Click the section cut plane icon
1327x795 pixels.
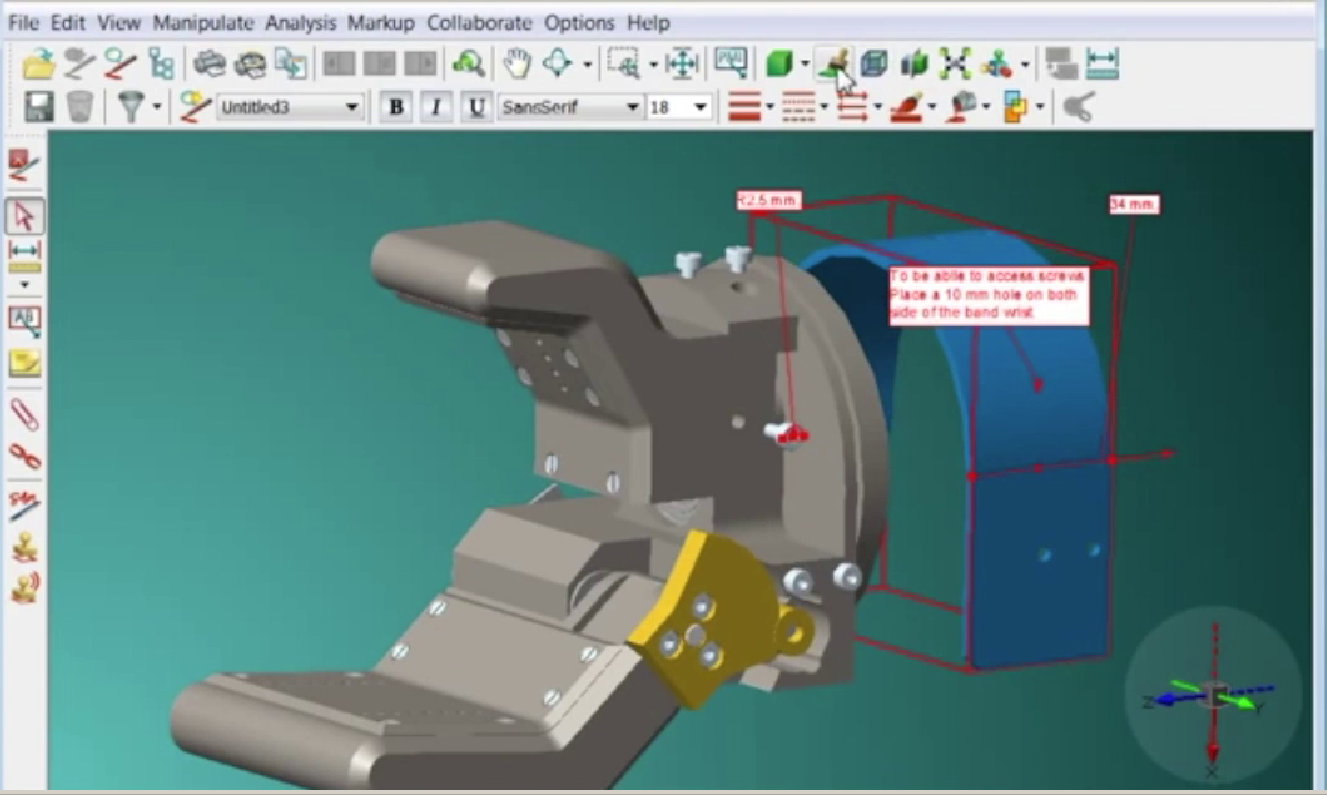pos(914,65)
